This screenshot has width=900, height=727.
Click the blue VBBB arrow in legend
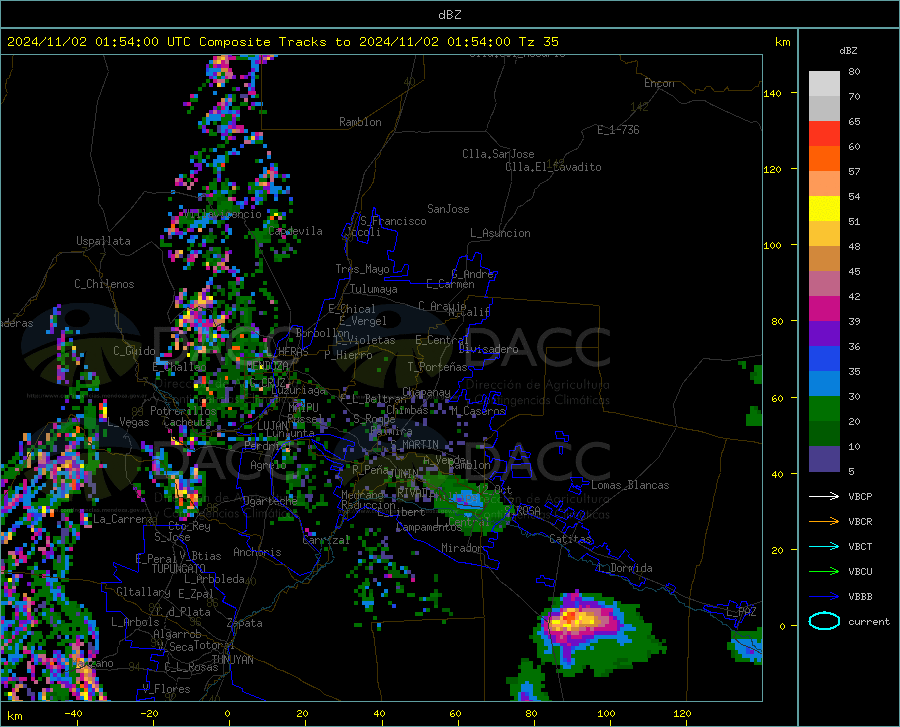824,597
